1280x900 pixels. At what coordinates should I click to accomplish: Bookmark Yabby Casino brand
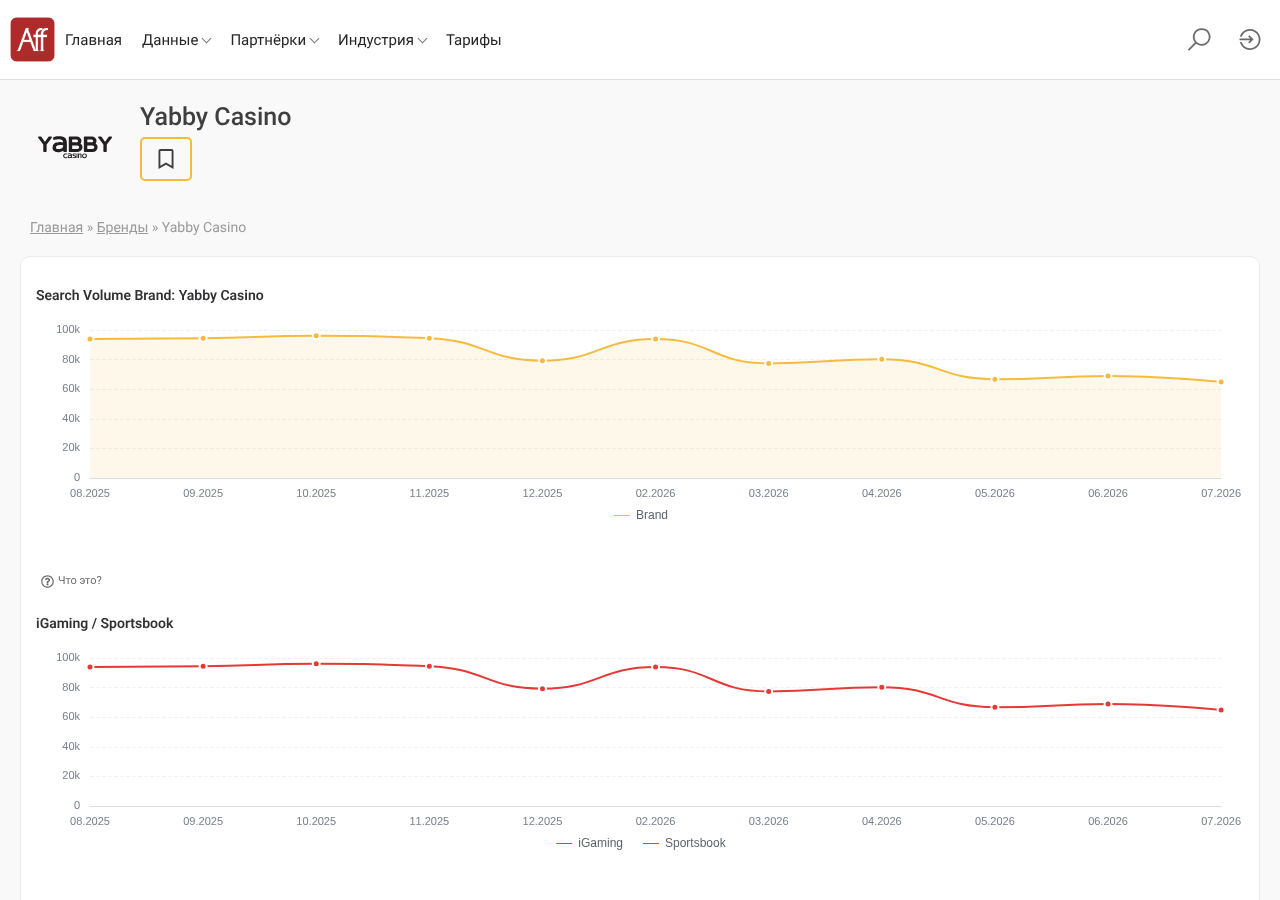166,159
